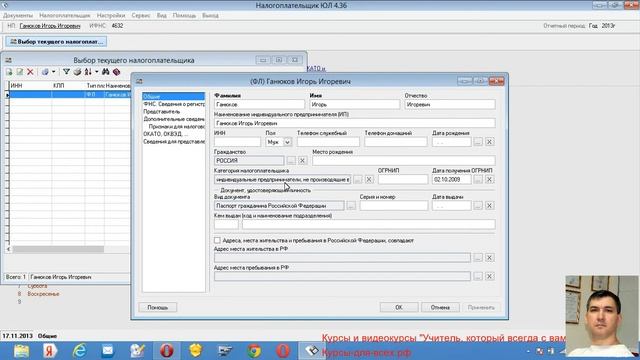Click the Помощь button
The width and height of the screenshot is (640, 360).
pyautogui.click(x=158, y=307)
